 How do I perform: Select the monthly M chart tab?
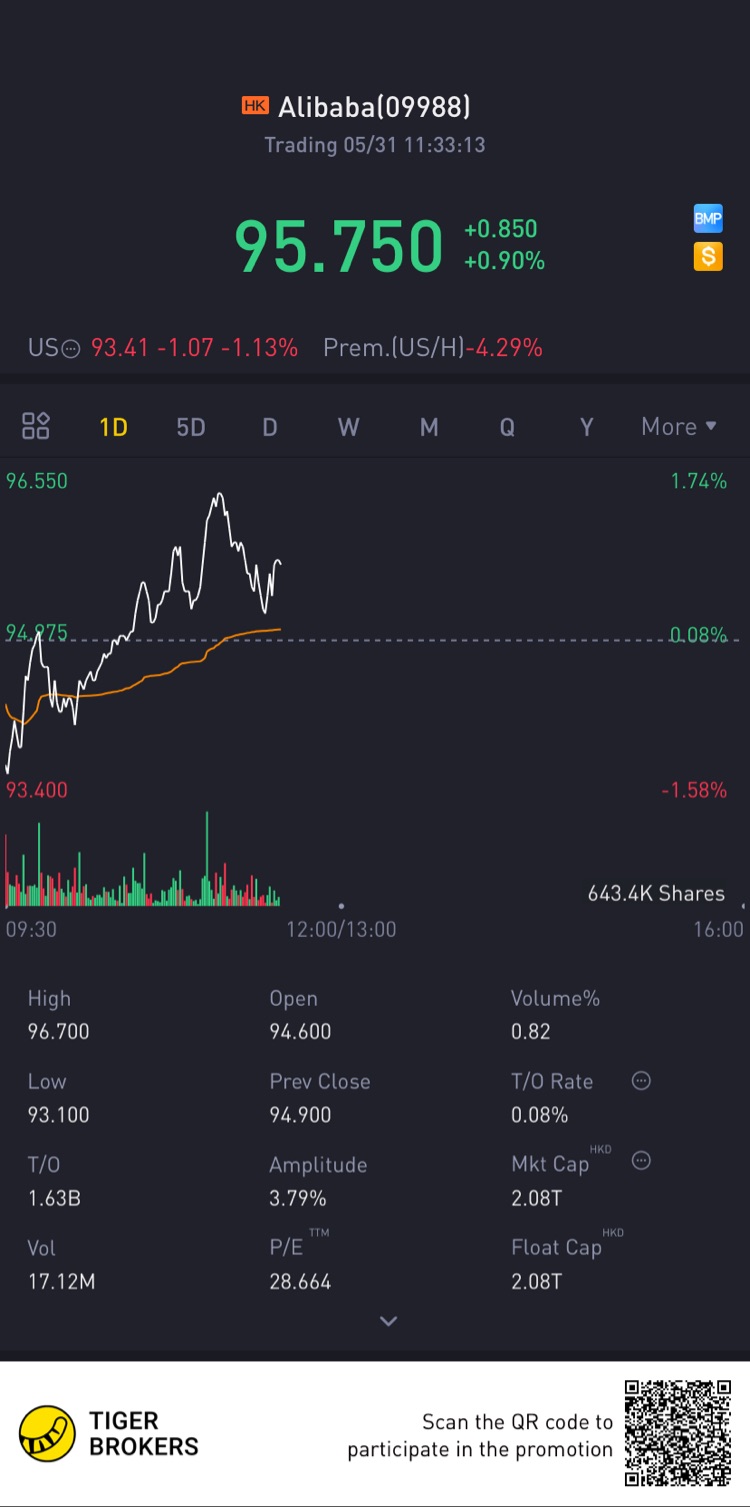click(x=429, y=427)
